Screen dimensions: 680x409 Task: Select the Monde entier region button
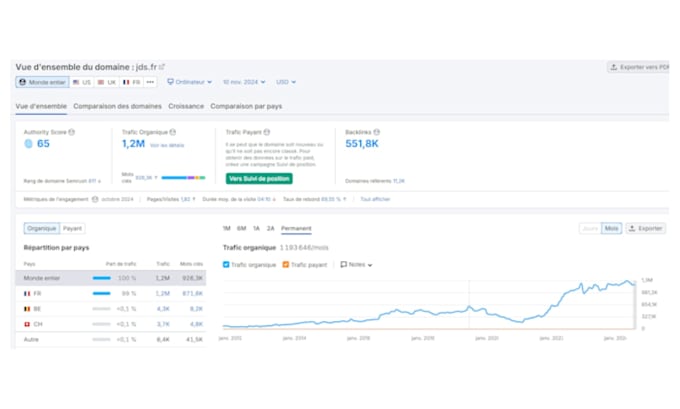[42, 82]
